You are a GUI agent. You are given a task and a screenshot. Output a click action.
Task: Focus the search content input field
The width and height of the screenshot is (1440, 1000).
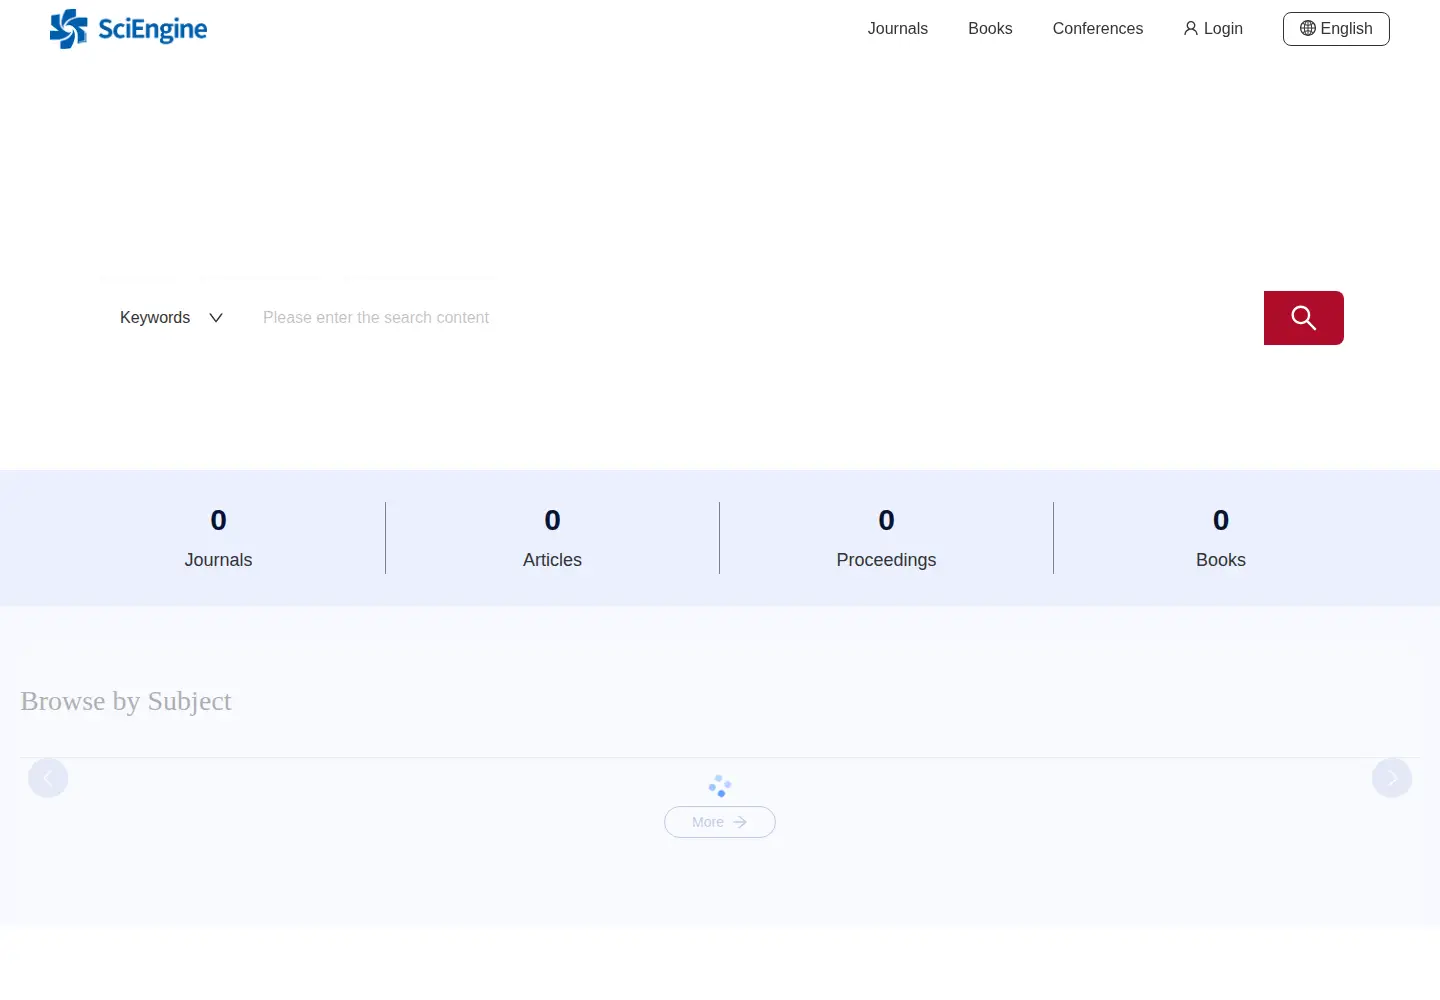click(752, 318)
